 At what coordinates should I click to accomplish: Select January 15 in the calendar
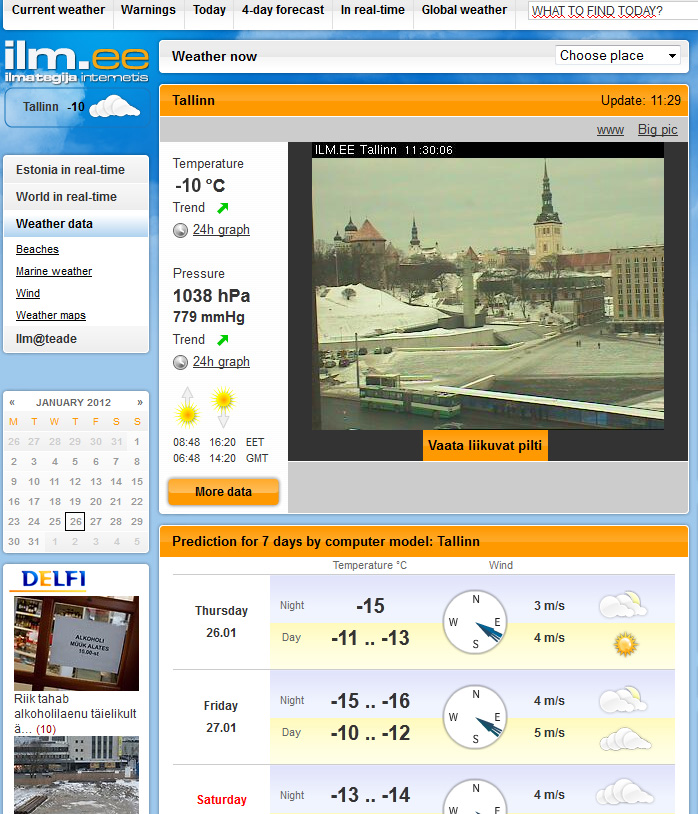(x=137, y=482)
